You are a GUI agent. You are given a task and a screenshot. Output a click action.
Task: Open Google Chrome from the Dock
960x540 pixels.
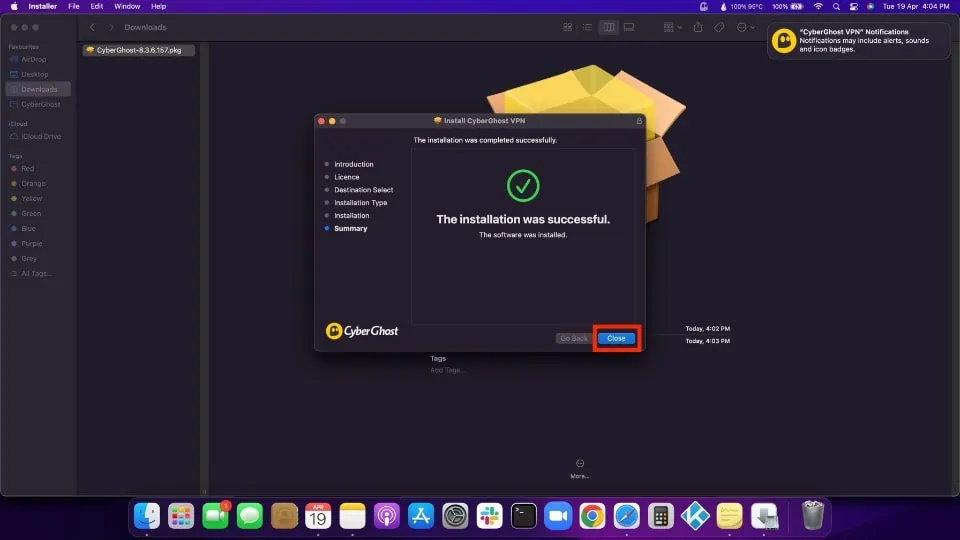[593, 516]
